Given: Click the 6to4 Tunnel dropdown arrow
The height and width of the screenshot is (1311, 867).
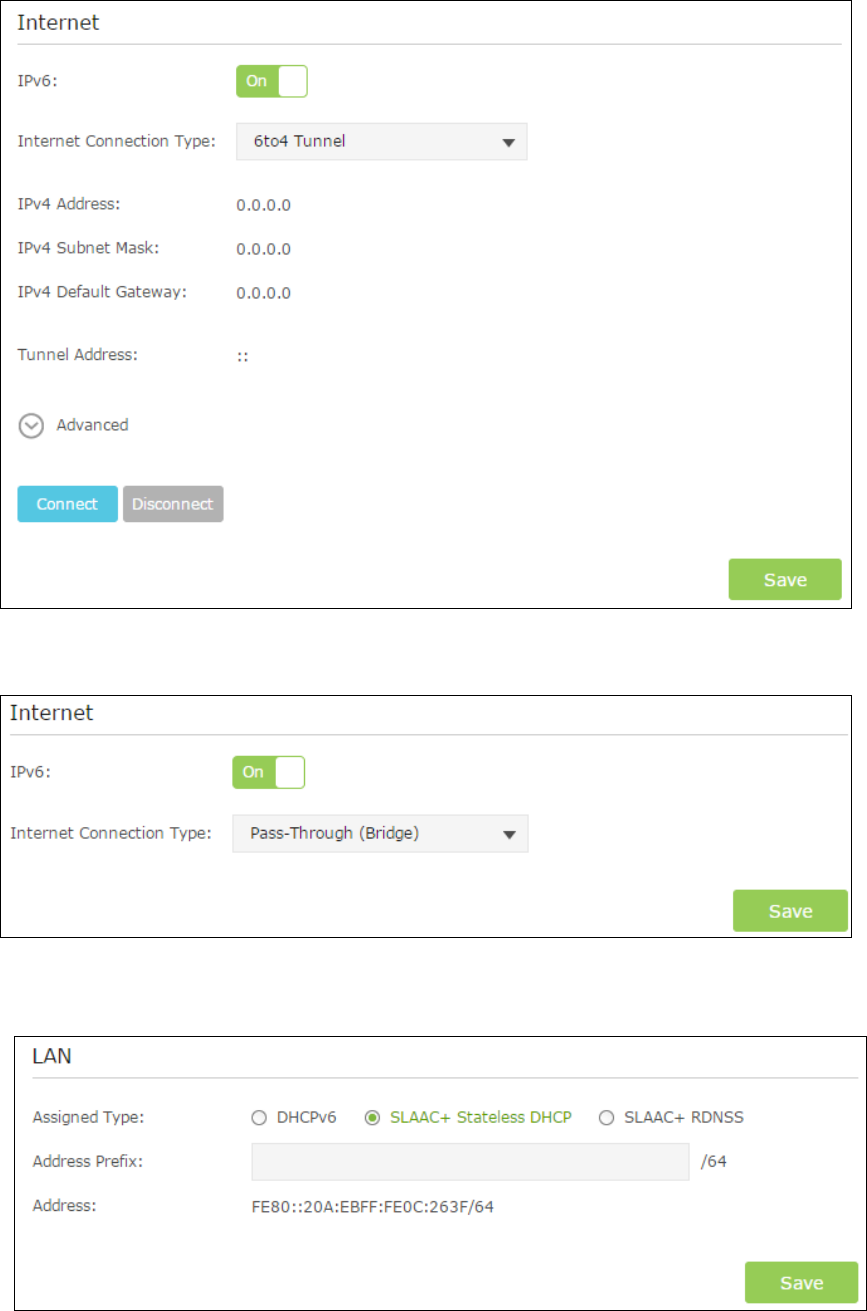Looking at the screenshot, I should click(x=508, y=142).
